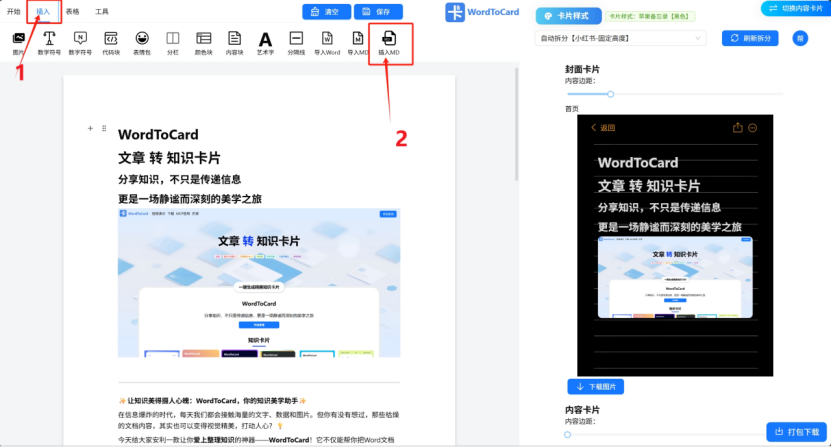
Task: Click the 切换内容卡片 switch button
Action: [796, 8]
